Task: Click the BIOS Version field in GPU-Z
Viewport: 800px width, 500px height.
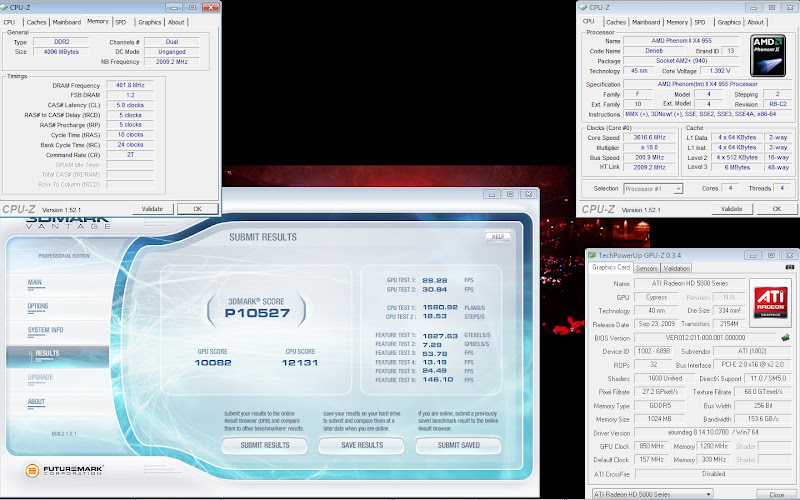Action: [705, 338]
